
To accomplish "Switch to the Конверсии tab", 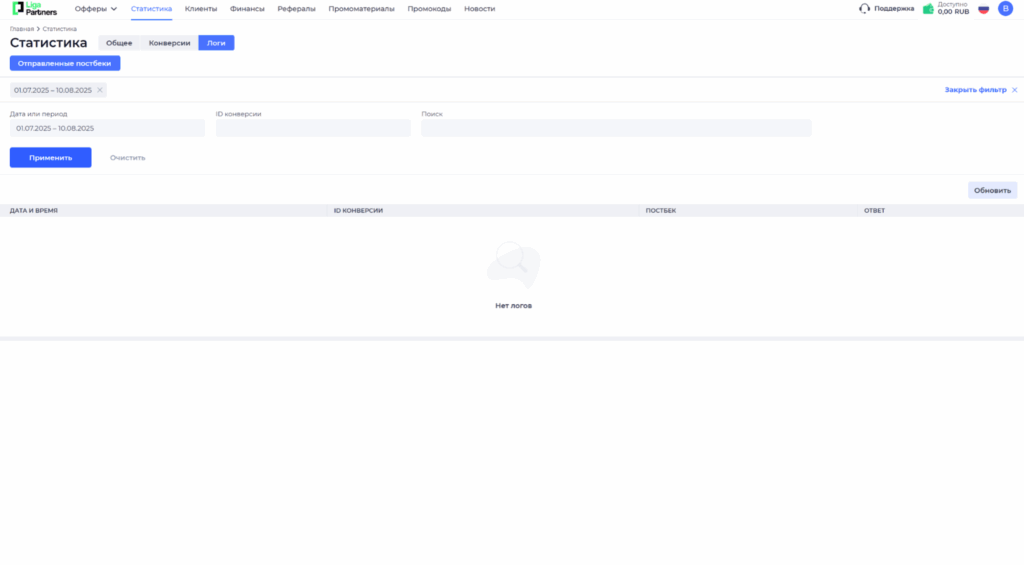I will tap(169, 43).
